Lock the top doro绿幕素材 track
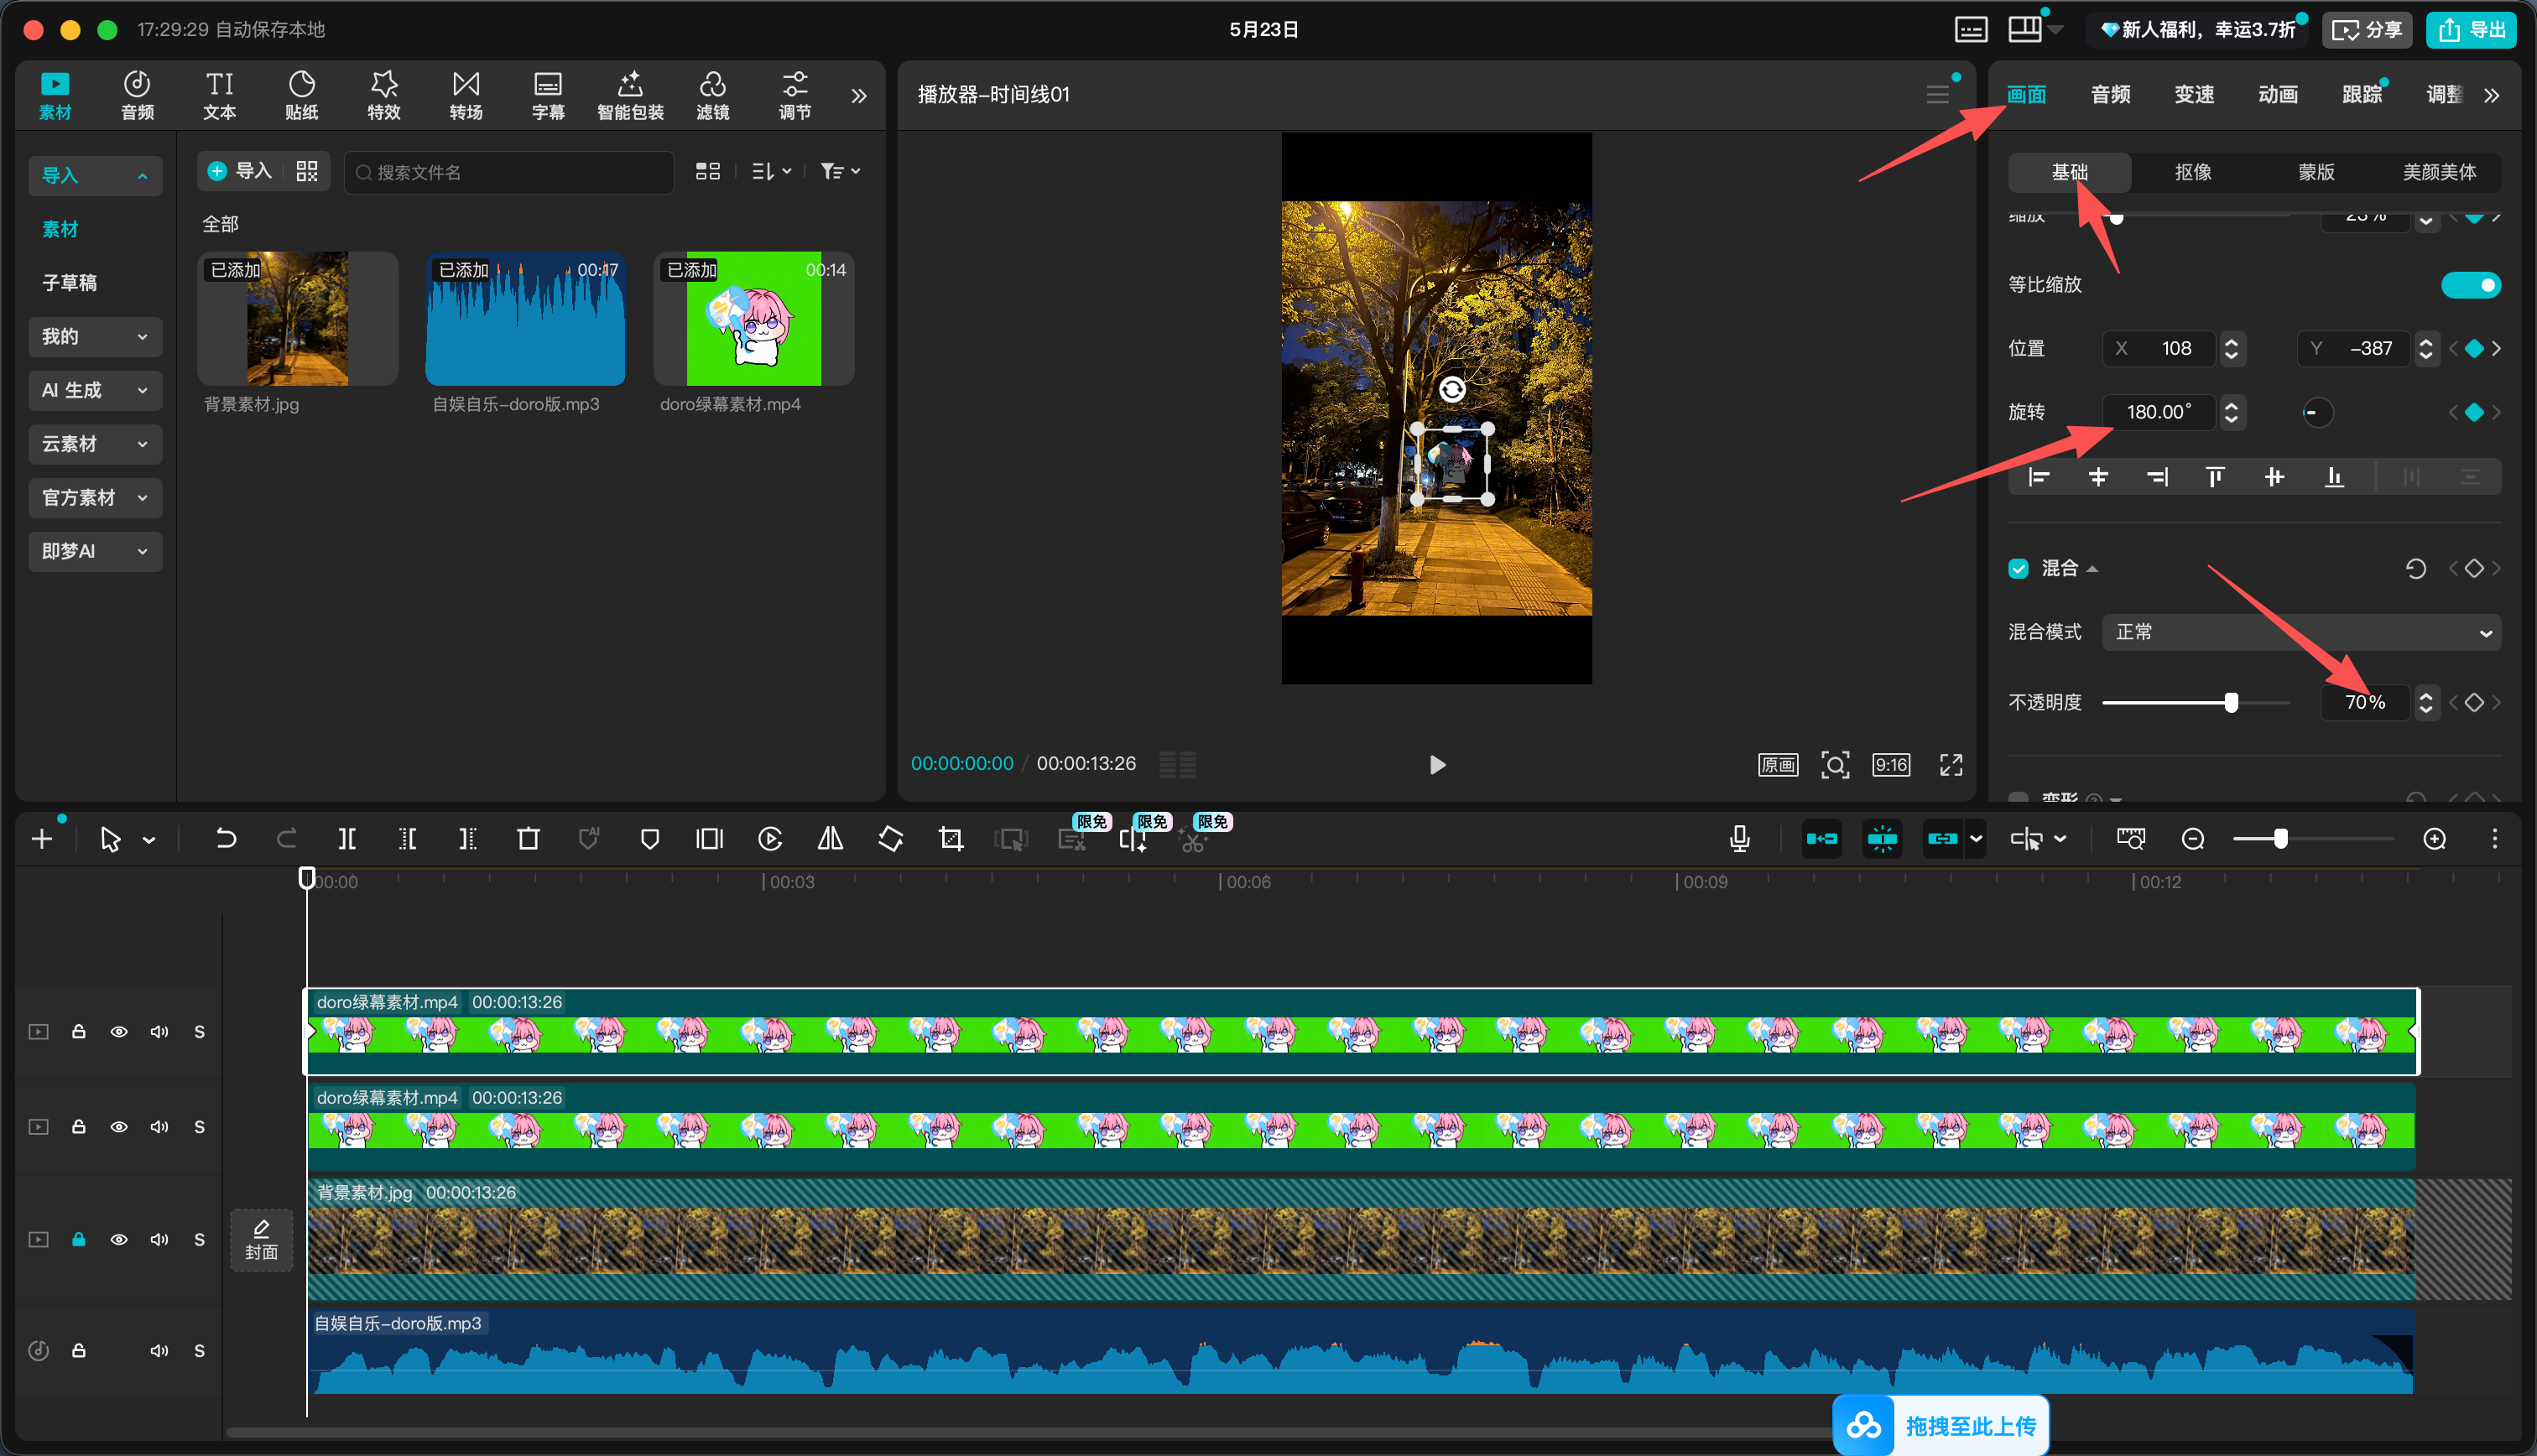2537x1456 pixels. point(78,1032)
